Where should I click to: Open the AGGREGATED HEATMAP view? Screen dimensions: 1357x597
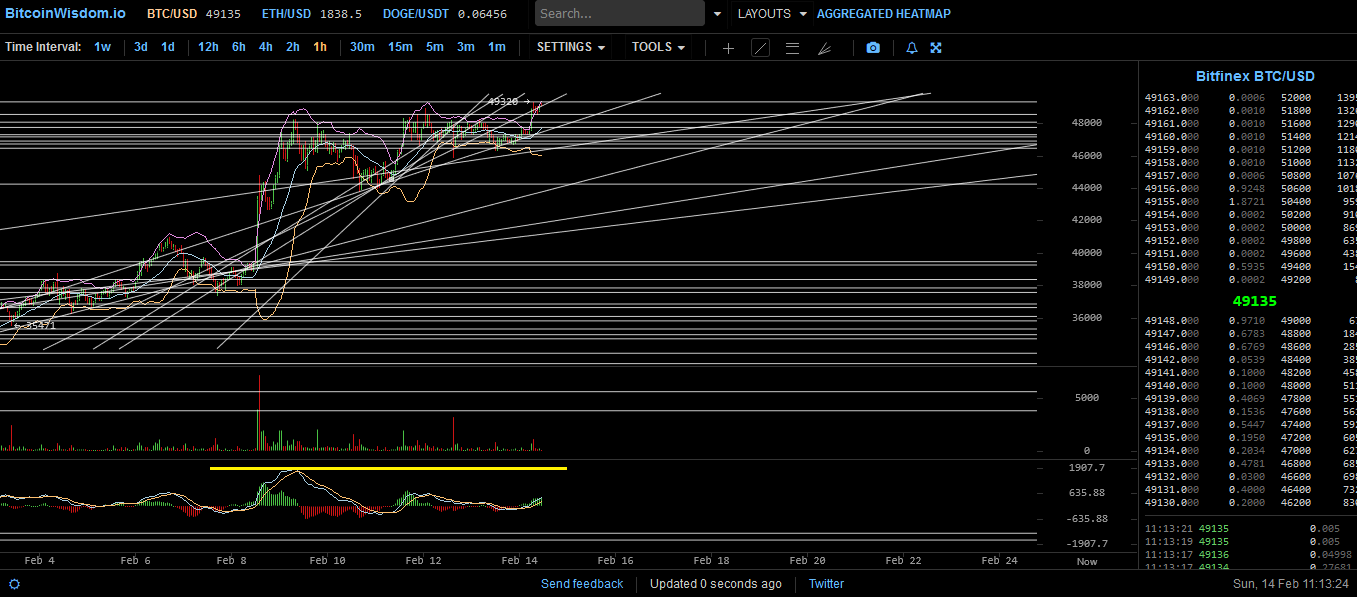pyautogui.click(x=884, y=14)
